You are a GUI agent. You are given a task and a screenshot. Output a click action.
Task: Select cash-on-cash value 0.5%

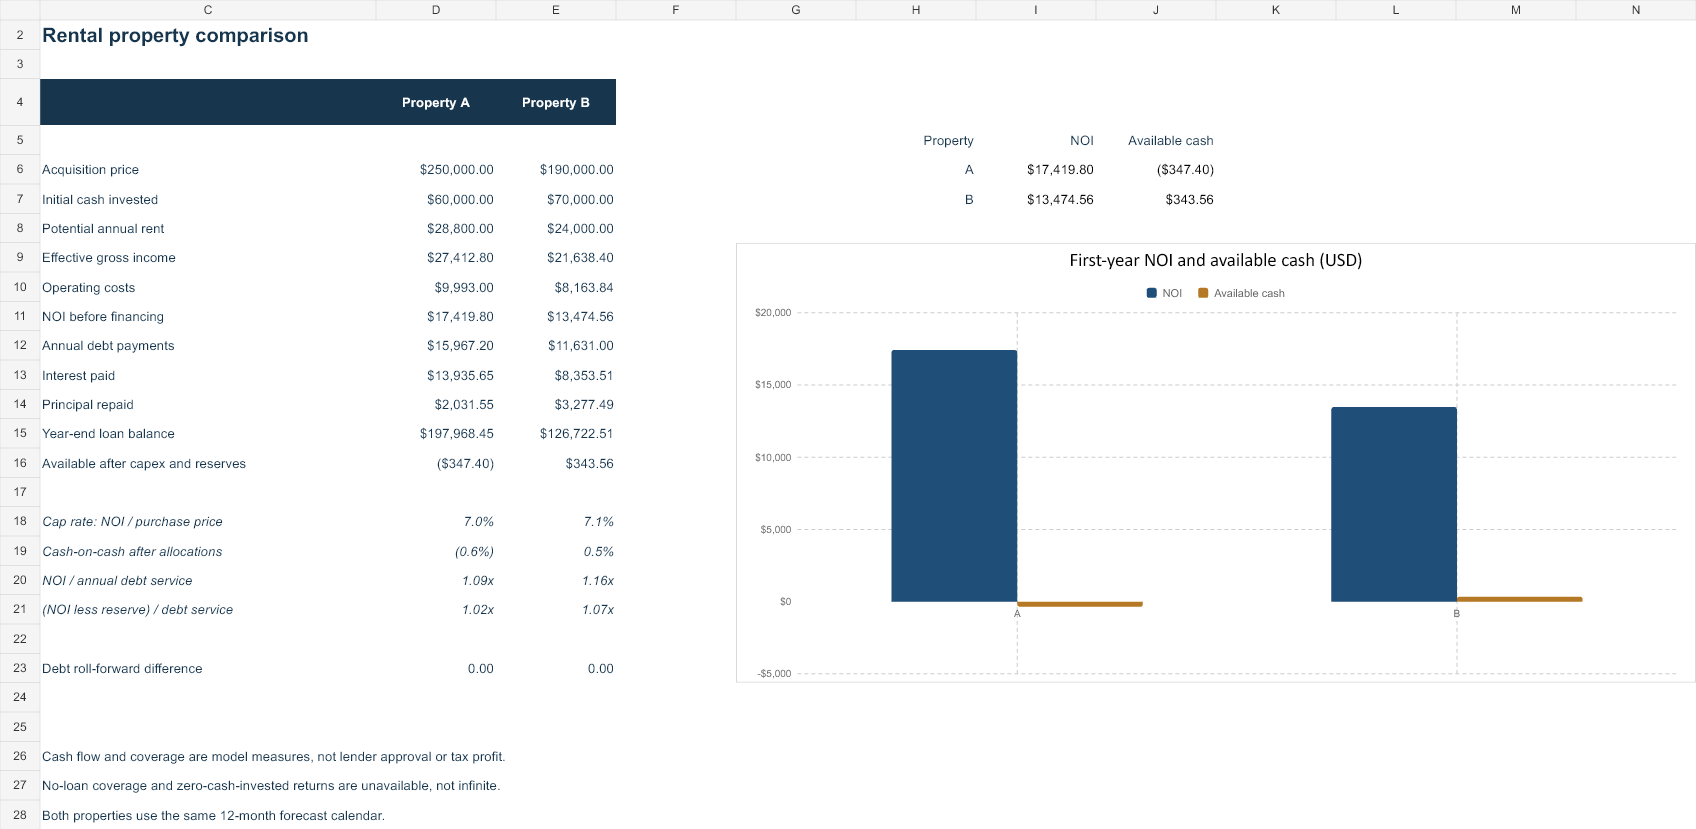[x=599, y=552]
